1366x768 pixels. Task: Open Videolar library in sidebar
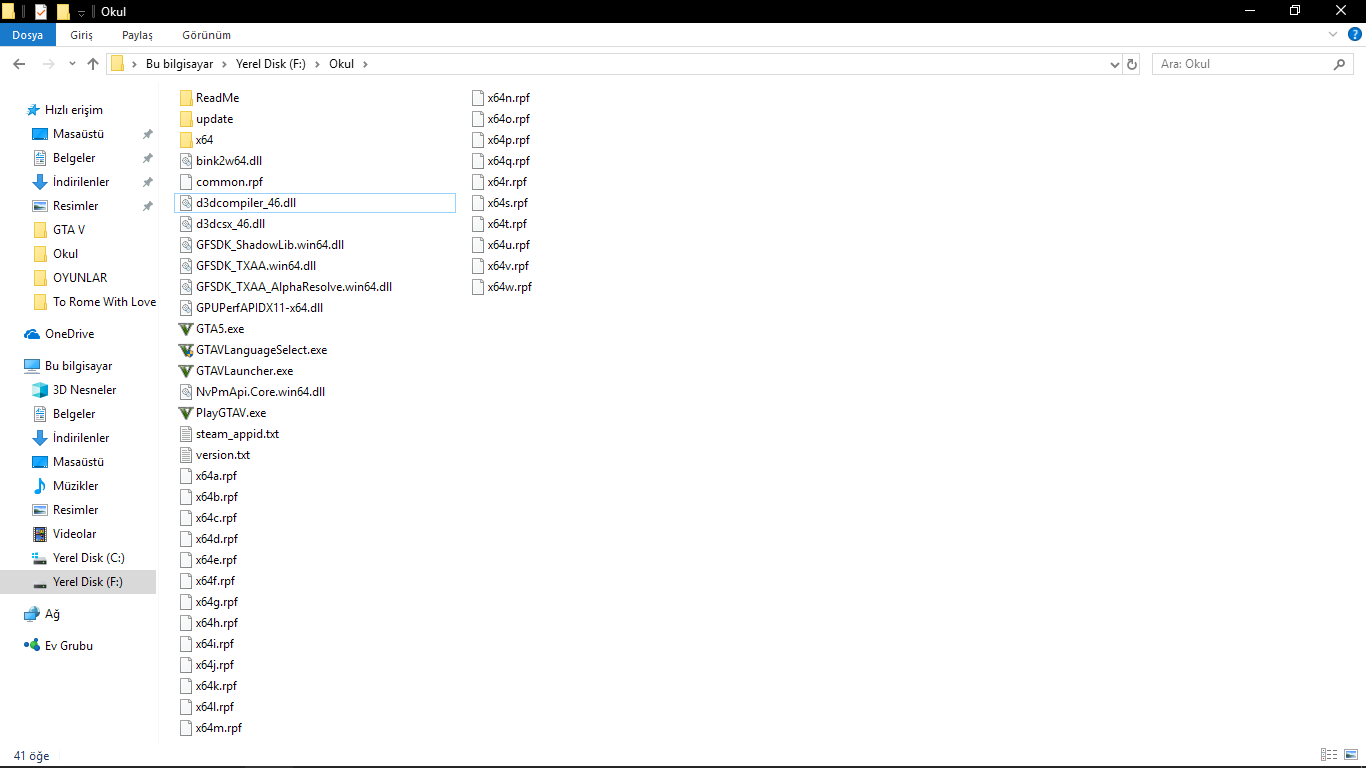[x=74, y=534]
